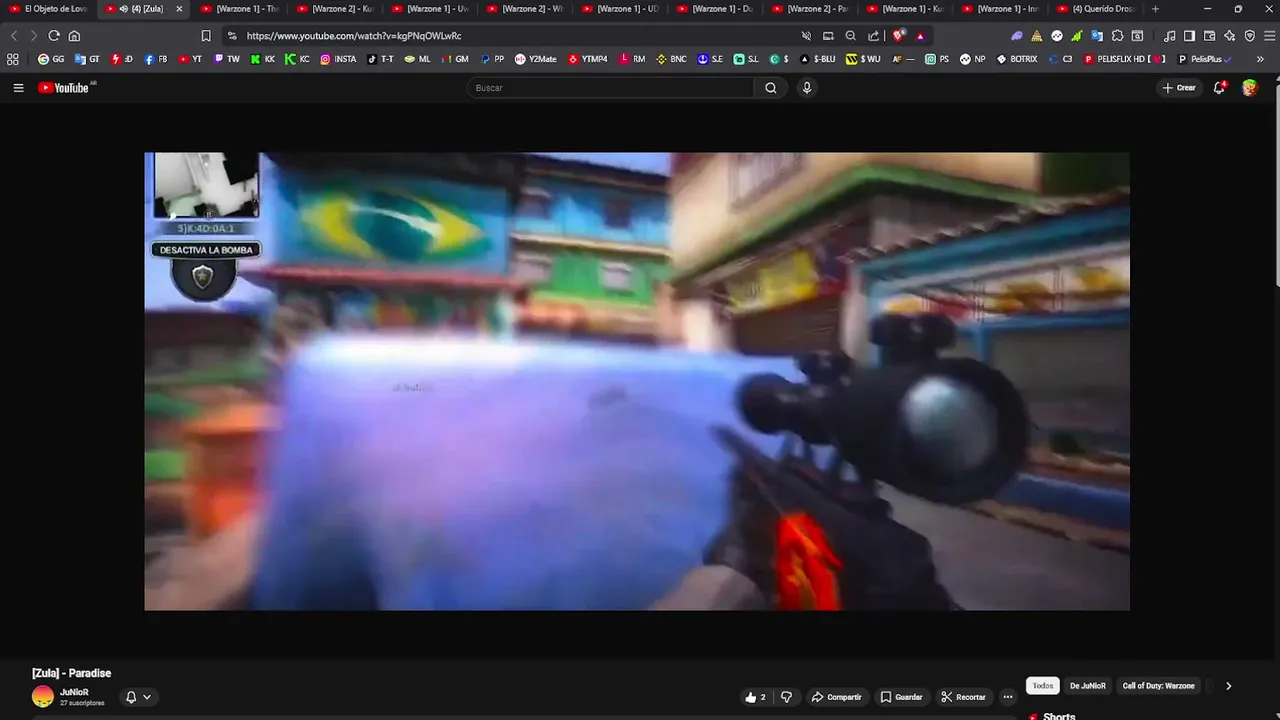Open the bookmarks apps grid icon

[x=13, y=59]
